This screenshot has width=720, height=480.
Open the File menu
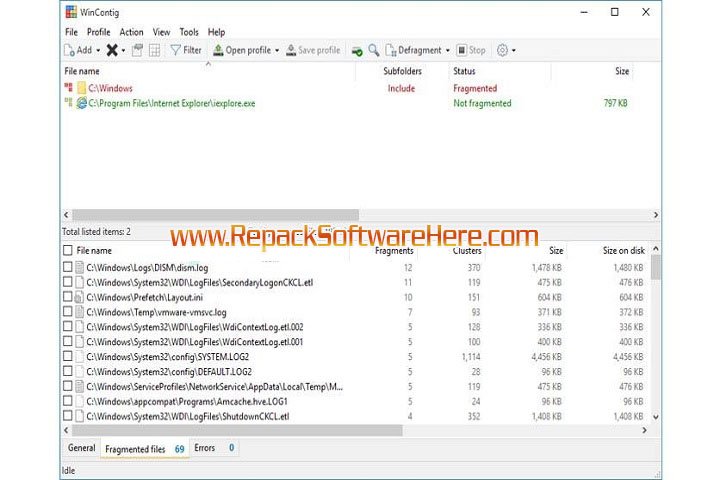tap(71, 32)
